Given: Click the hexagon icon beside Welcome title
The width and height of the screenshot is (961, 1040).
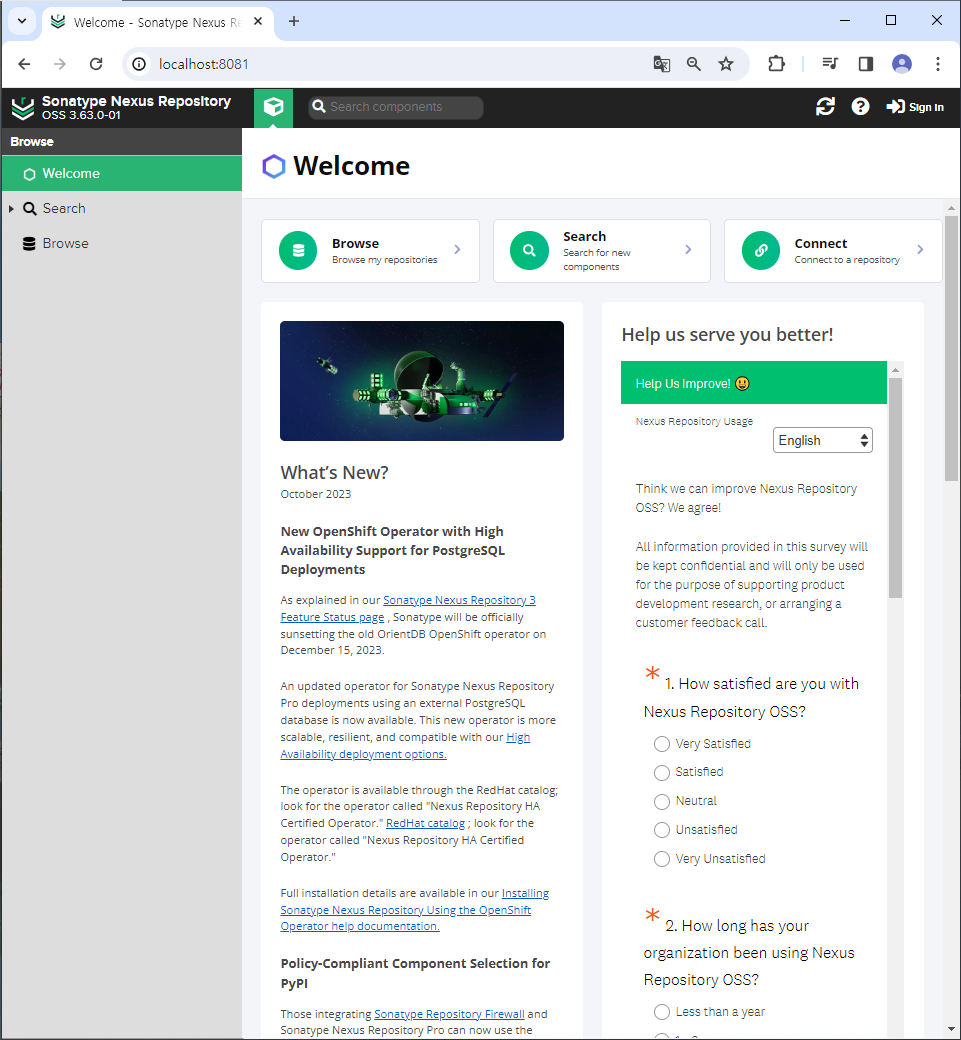Looking at the screenshot, I should [x=273, y=166].
